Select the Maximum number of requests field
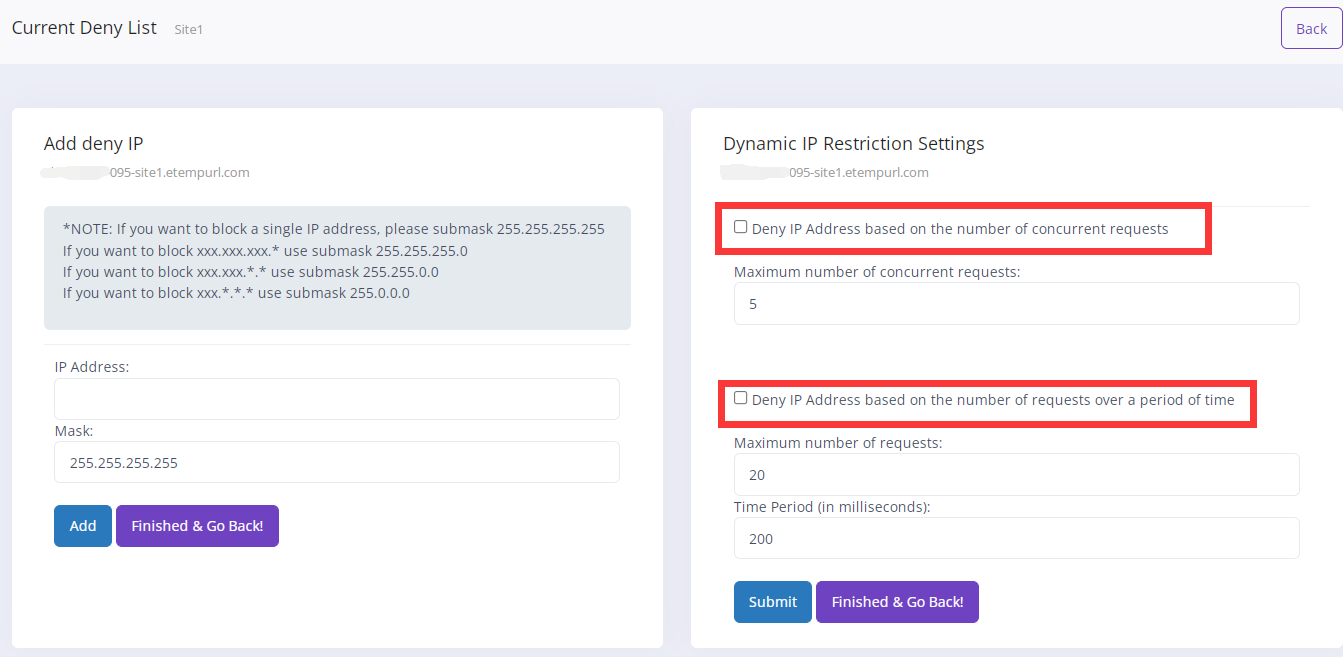The image size is (1343, 657). [x=1016, y=475]
